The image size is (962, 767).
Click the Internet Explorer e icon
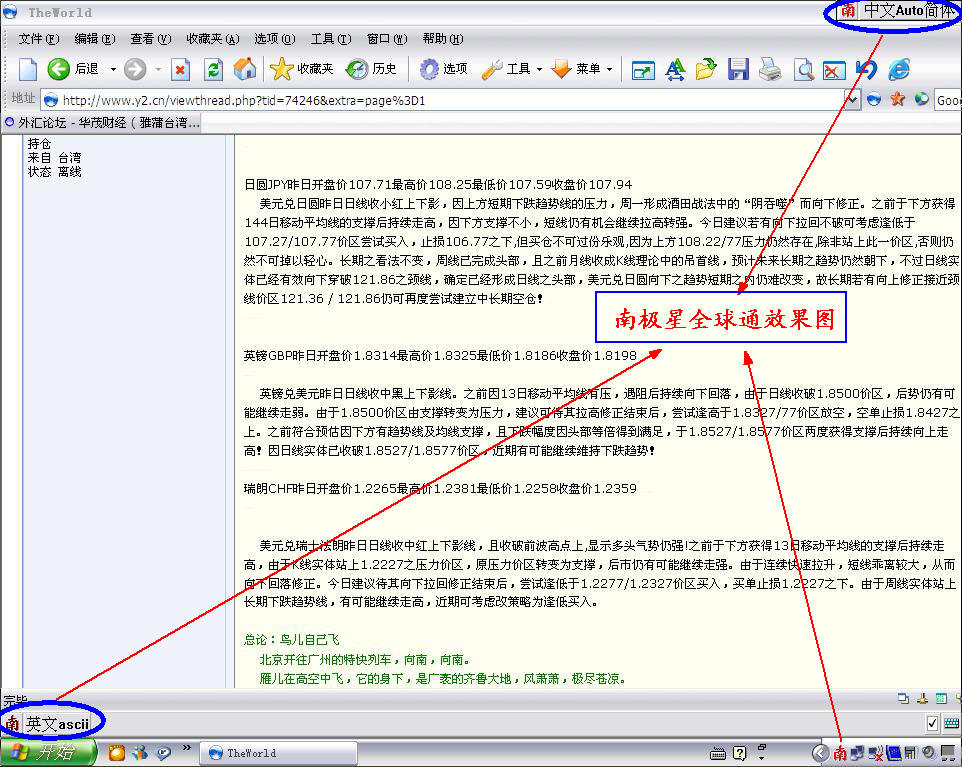(x=899, y=69)
